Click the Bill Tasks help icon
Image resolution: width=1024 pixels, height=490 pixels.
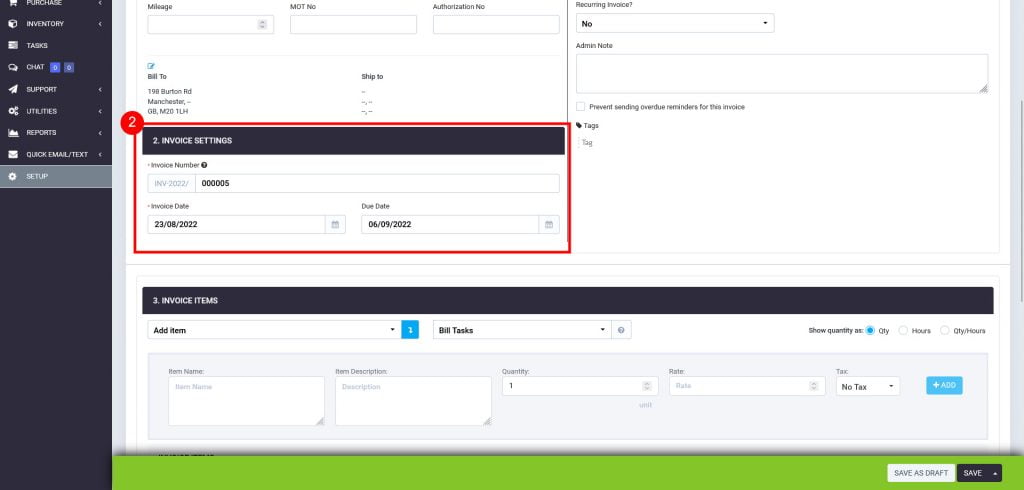pos(621,330)
